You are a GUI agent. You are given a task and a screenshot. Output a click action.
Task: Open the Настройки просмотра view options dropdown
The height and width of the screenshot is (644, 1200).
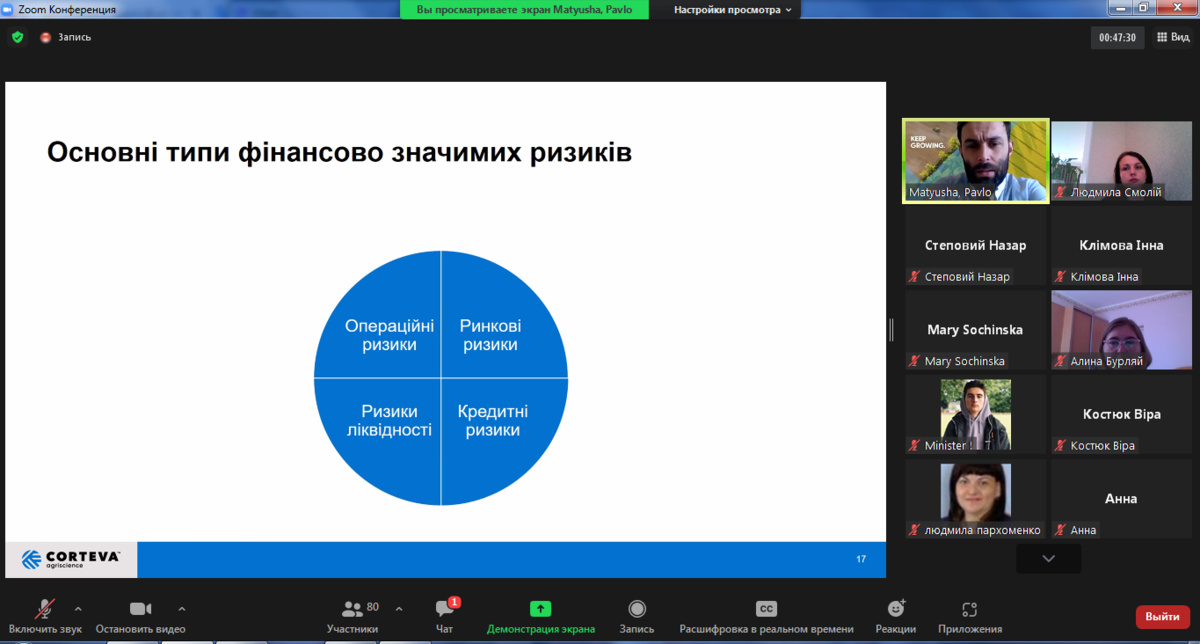pyautogui.click(x=732, y=9)
